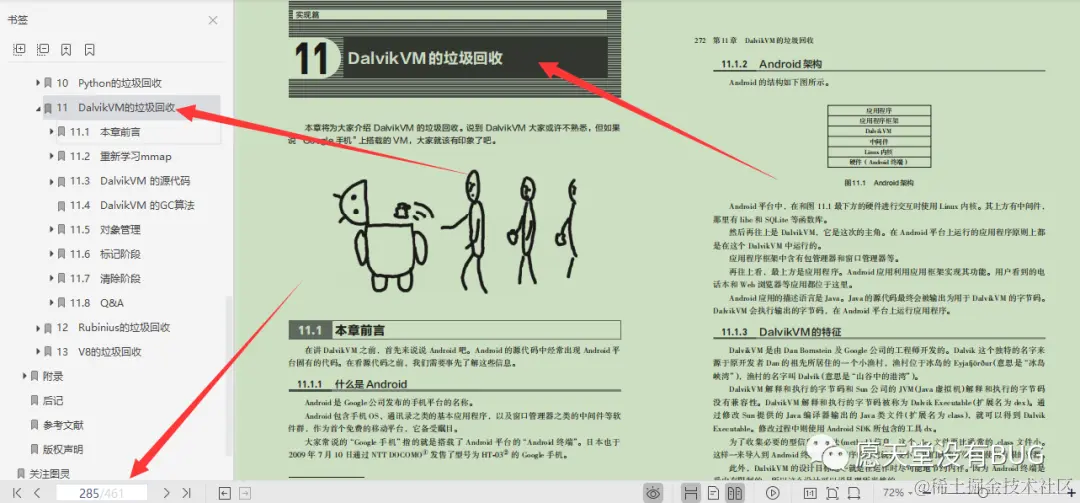Click the Android architecture diagram figure

(879, 136)
